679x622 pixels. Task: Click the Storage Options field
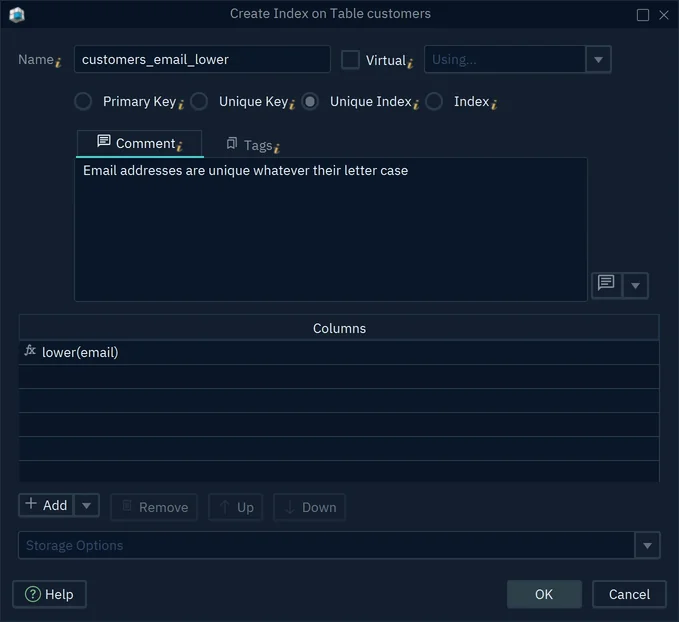[327, 545]
